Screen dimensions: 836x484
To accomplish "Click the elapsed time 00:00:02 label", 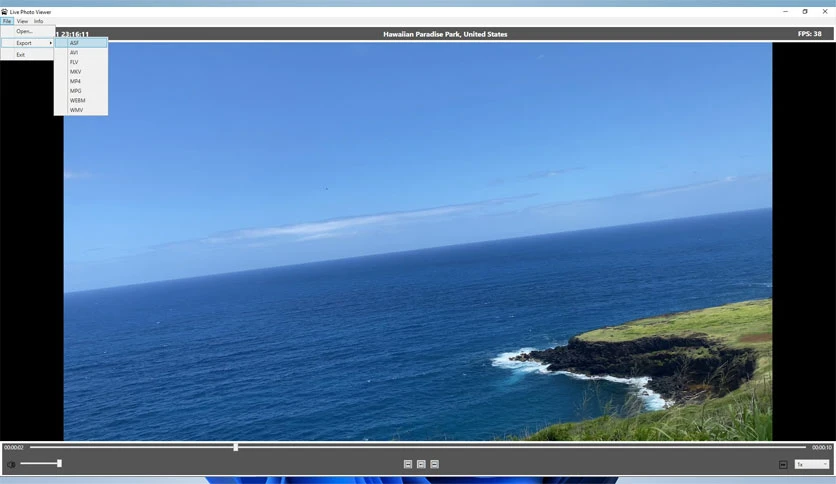I will pyautogui.click(x=13, y=447).
